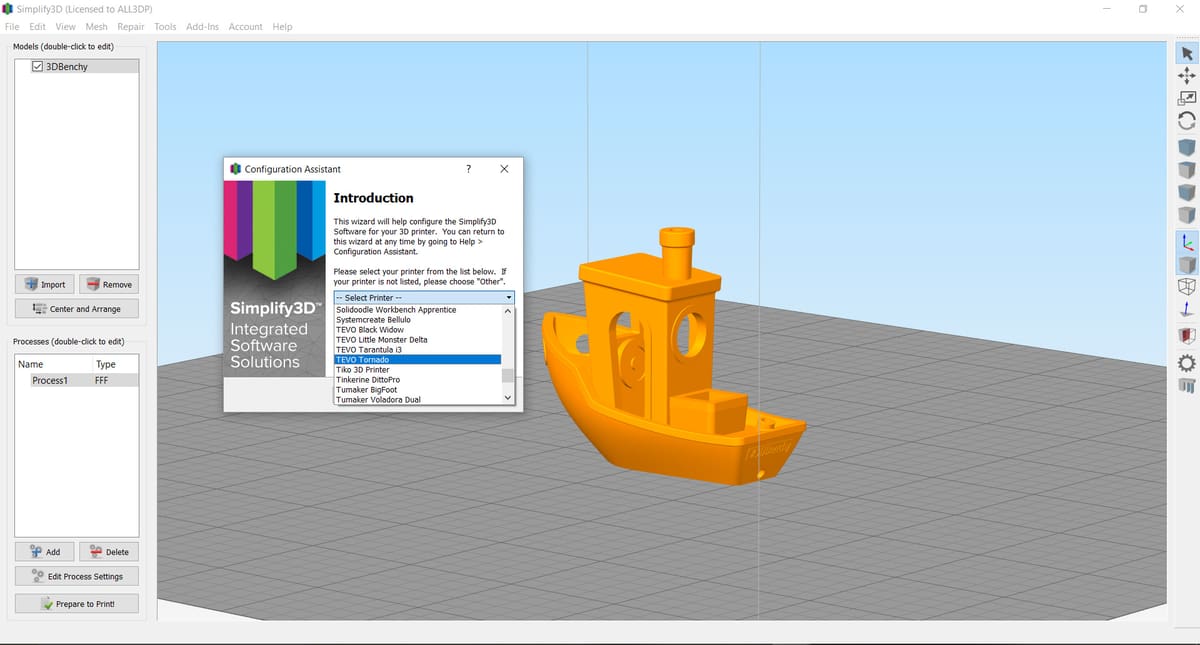
Task: Click the Import model button
Action: coord(44,285)
